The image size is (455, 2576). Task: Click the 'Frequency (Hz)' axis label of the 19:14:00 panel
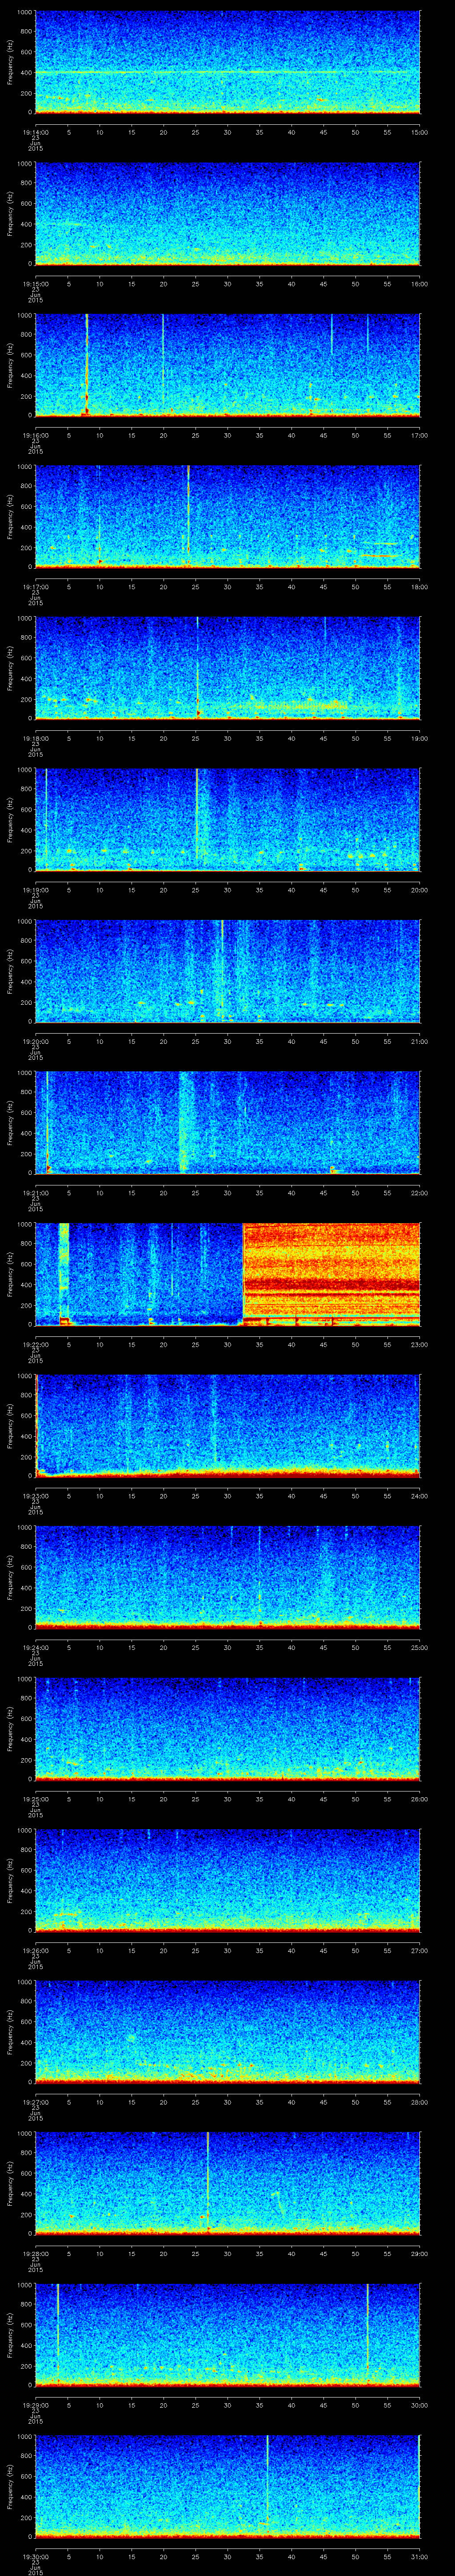10,62
